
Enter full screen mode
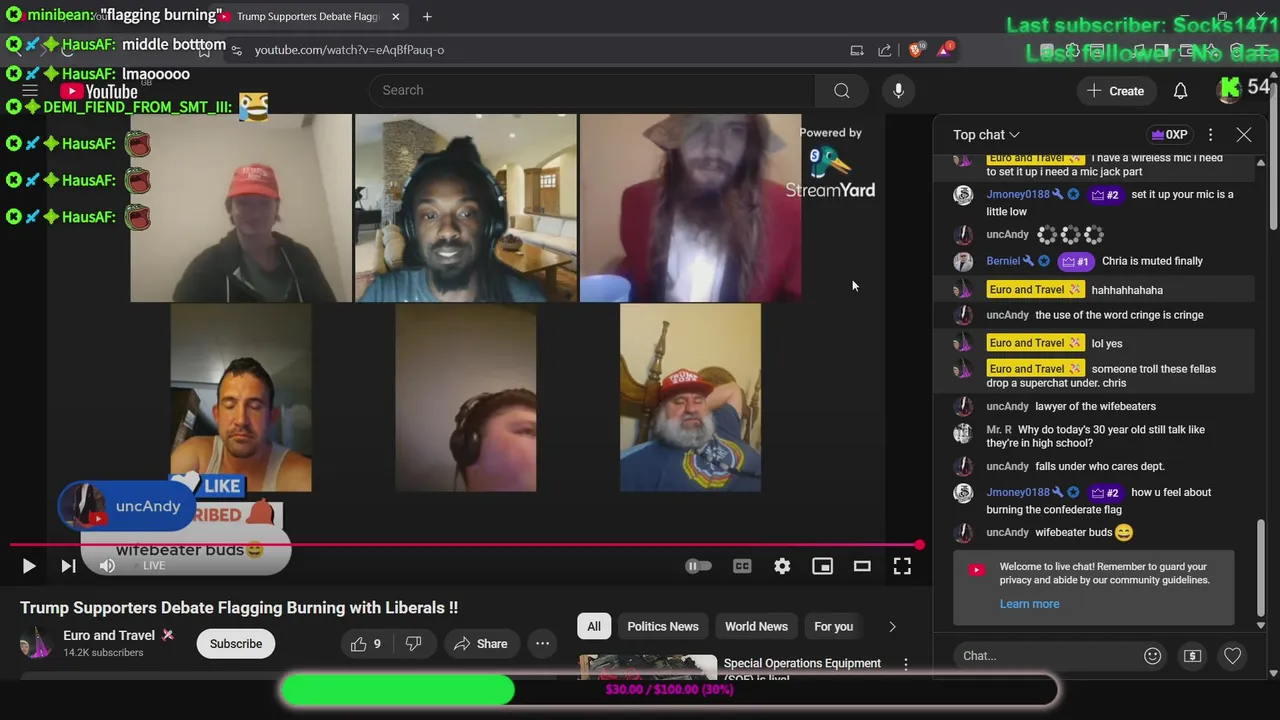pyautogui.click(x=902, y=566)
